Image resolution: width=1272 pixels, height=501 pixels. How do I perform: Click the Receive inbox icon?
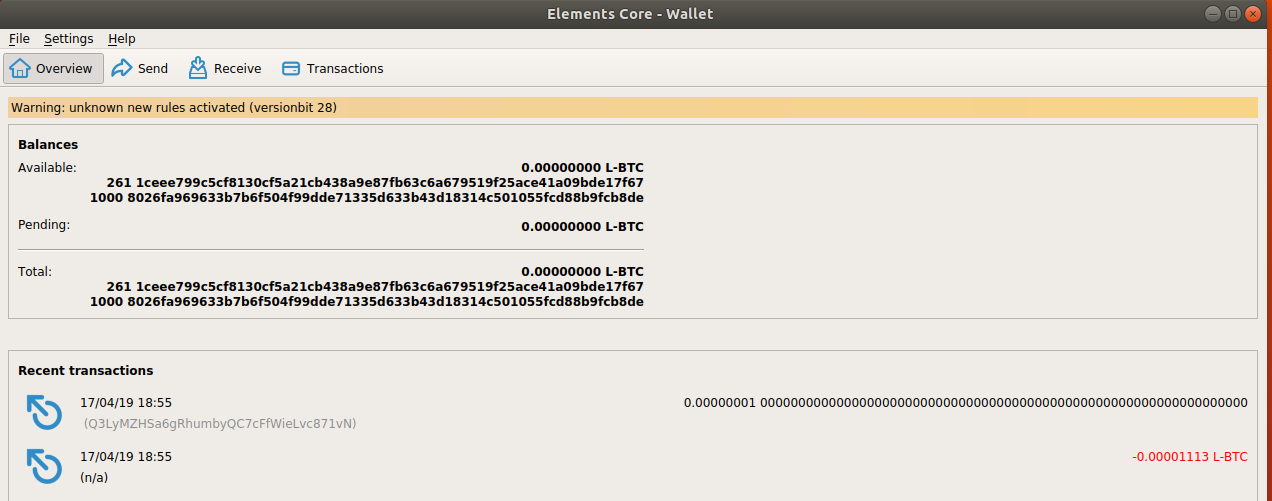(x=198, y=69)
